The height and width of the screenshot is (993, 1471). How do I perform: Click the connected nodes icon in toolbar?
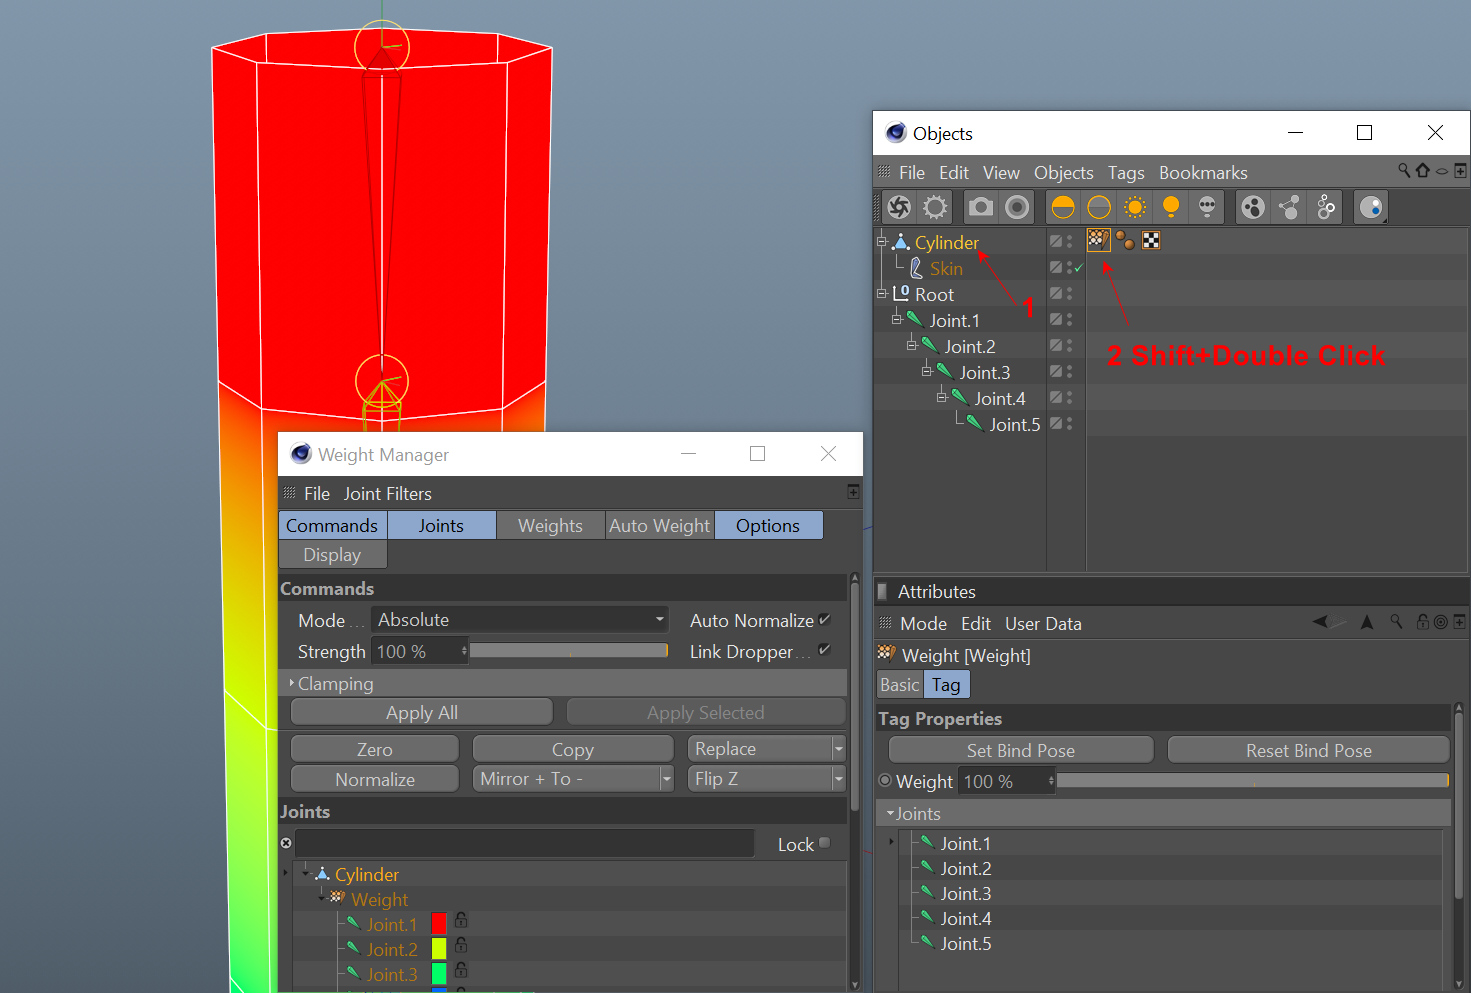(x=1289, y=207)
